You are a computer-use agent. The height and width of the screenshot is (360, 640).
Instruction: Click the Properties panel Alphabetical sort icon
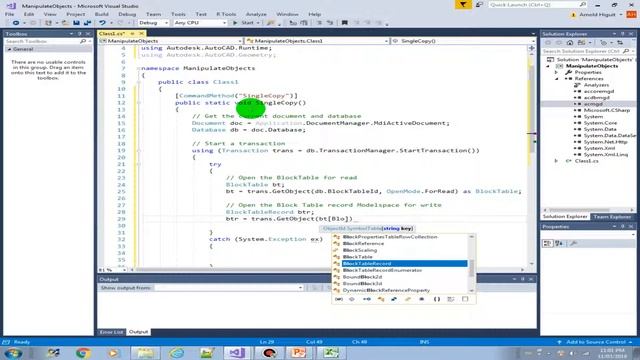coord(559,243)
